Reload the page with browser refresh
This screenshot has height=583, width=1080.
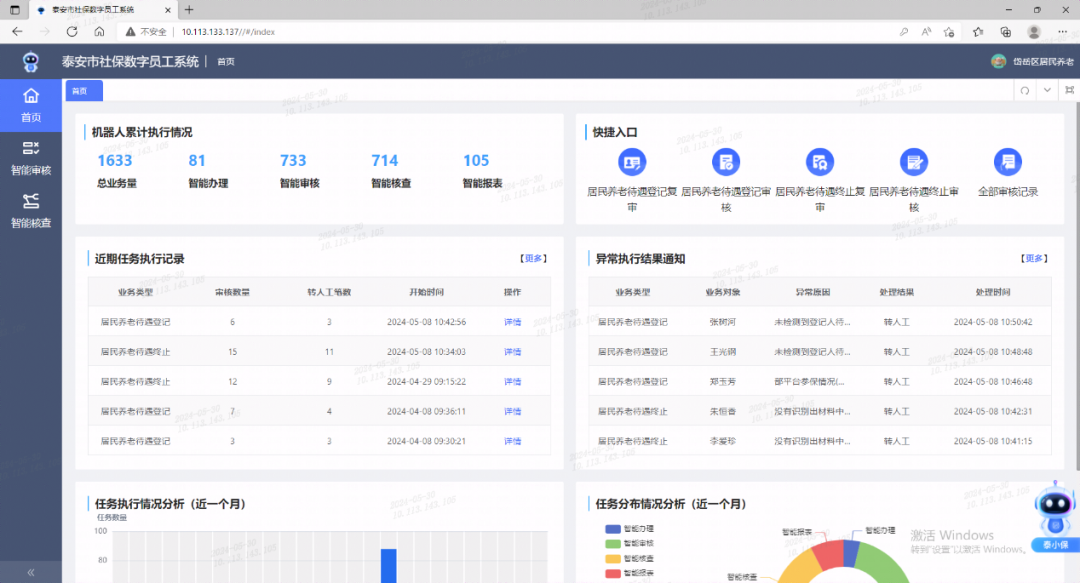click(x=72, y=32)
